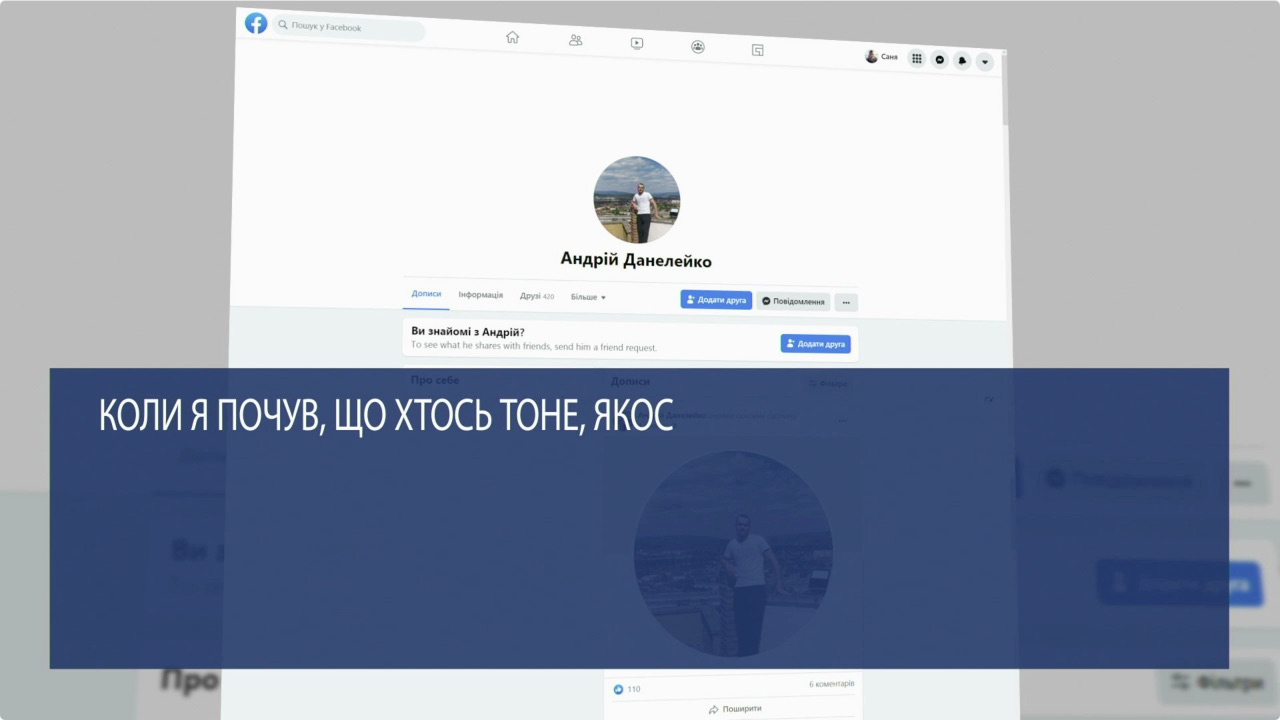Select the Дописи tab

coord(426,294)
